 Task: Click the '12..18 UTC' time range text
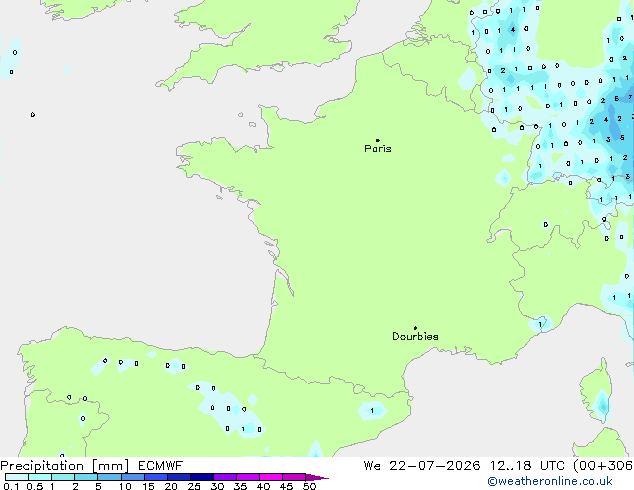(x=527, y=466)
